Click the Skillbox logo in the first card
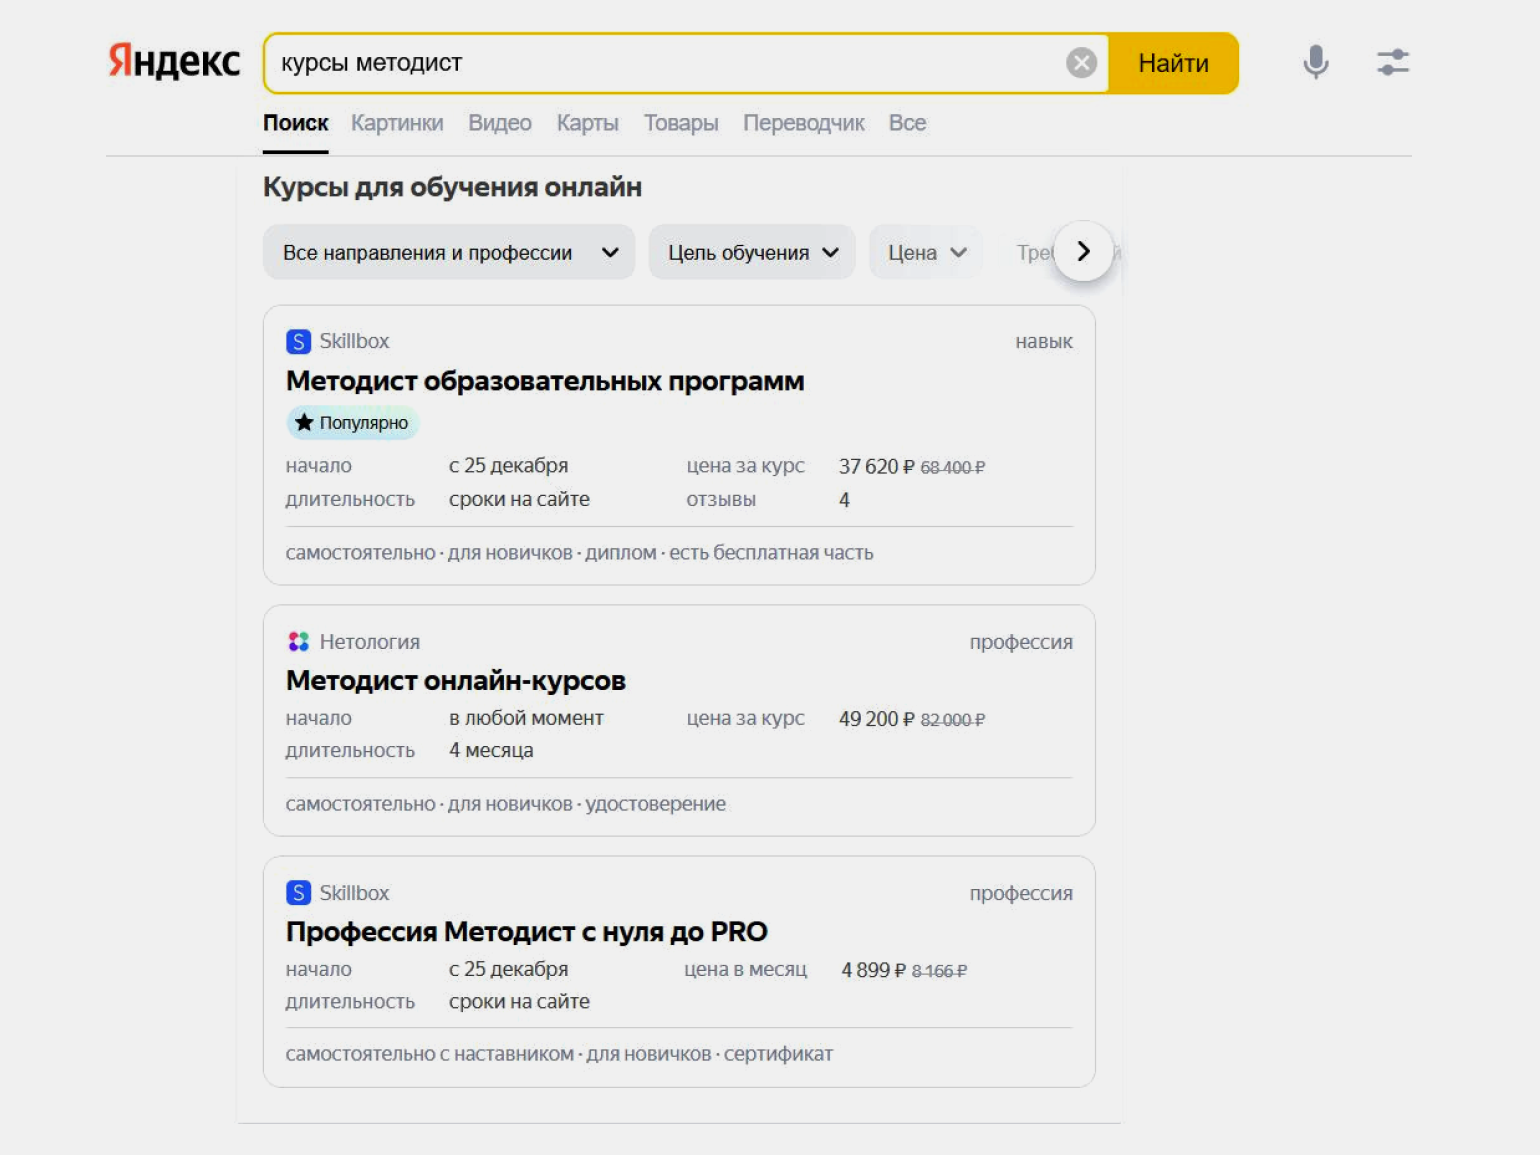Screen dimensions: 1540x1155 (298, 342)
